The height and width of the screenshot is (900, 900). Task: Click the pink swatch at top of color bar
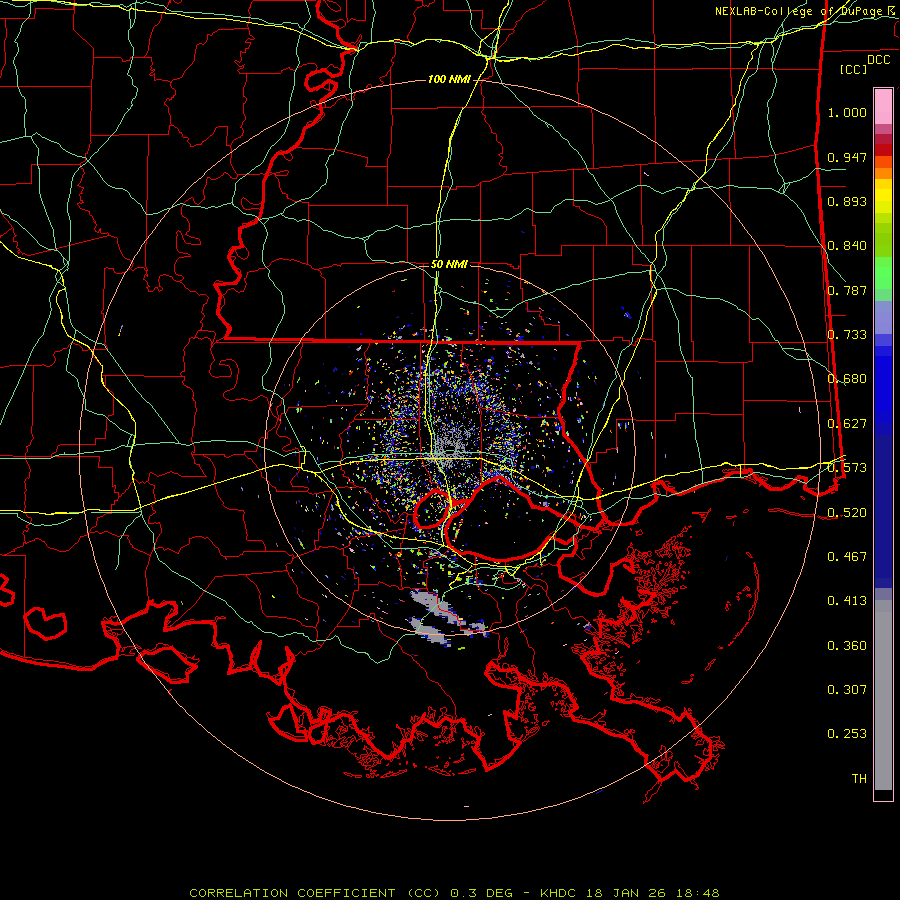[883, 106]
